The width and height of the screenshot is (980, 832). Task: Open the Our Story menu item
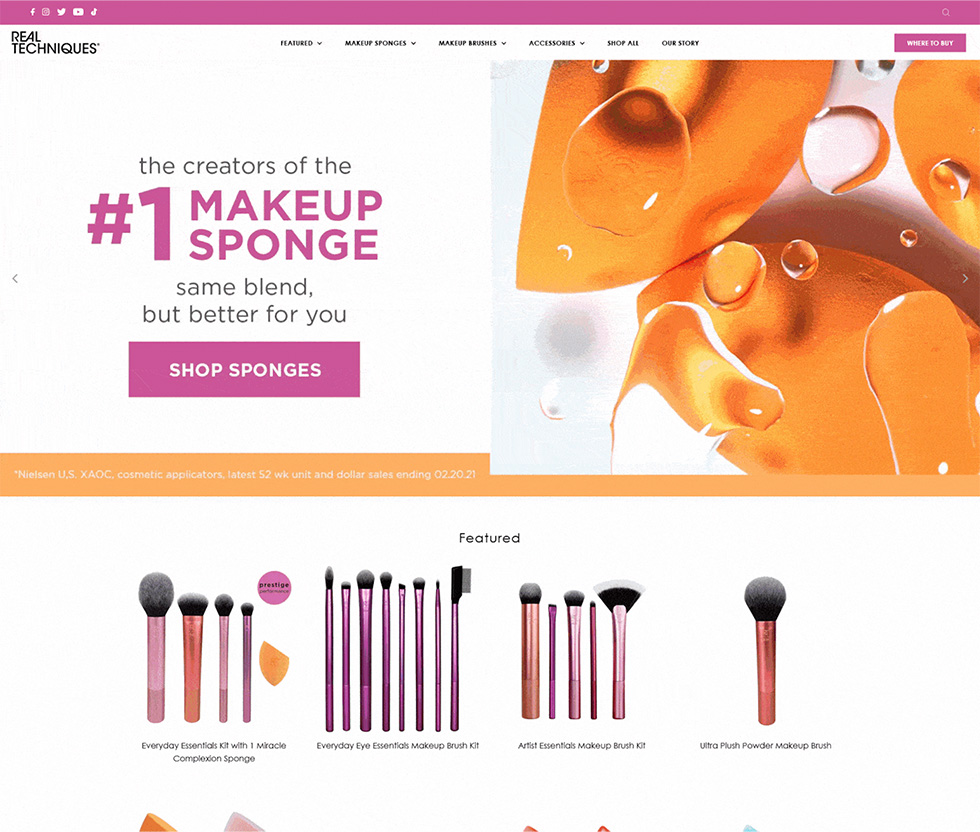(x=681, y=43)
